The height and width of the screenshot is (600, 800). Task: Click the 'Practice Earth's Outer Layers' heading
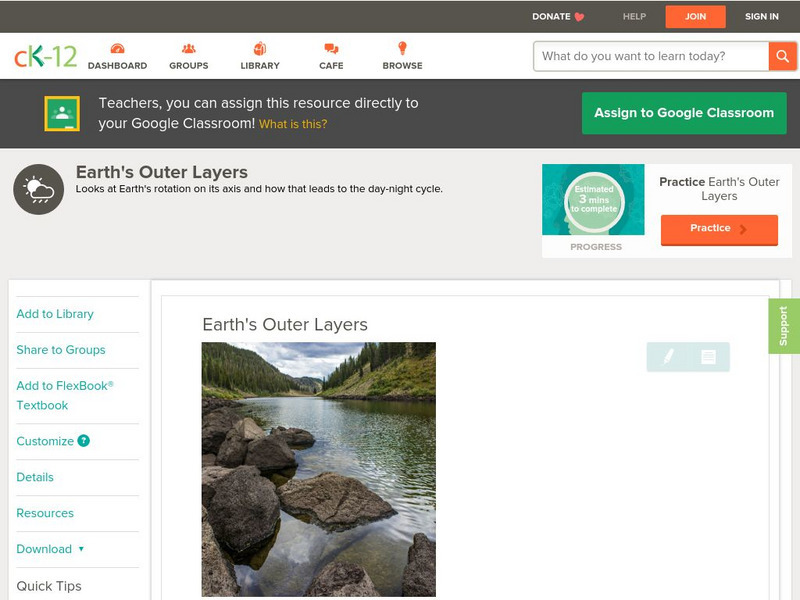[x=719, y=189]
